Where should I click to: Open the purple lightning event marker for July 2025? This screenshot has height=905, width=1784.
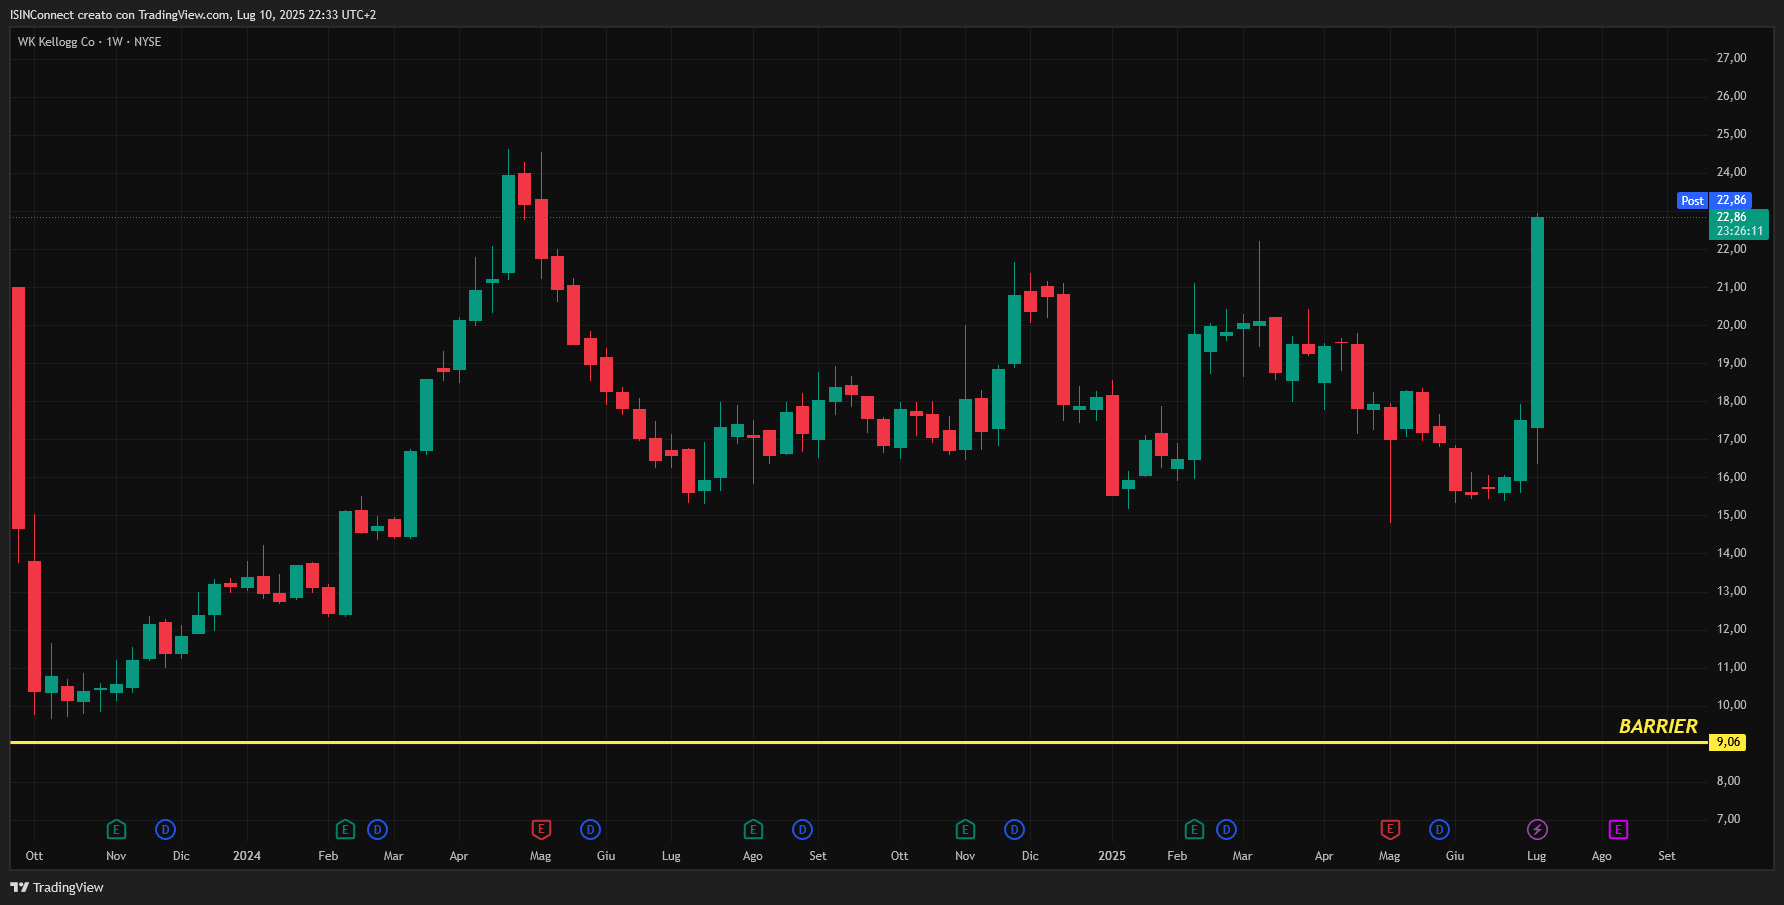(x=1537, y=829)
